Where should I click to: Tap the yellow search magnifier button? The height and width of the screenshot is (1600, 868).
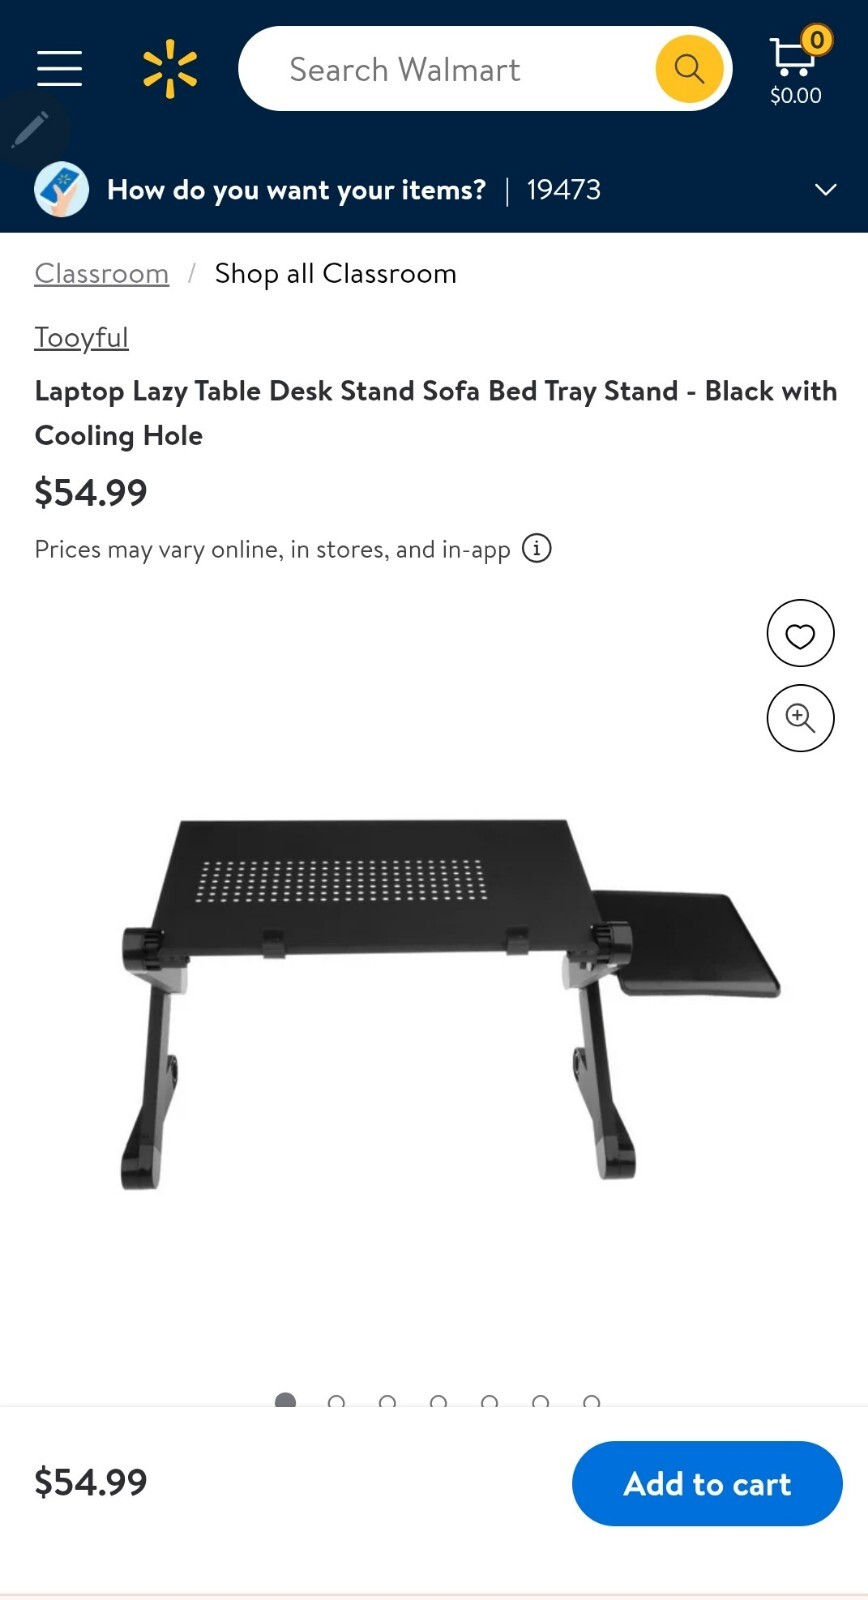pyautogui.click(x=689, y=69)
